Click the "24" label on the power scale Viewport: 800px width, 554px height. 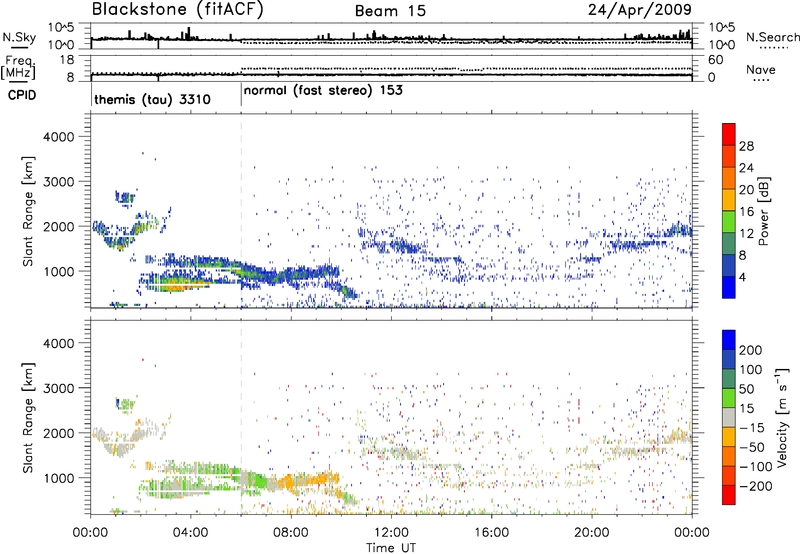tap(746, 168)
